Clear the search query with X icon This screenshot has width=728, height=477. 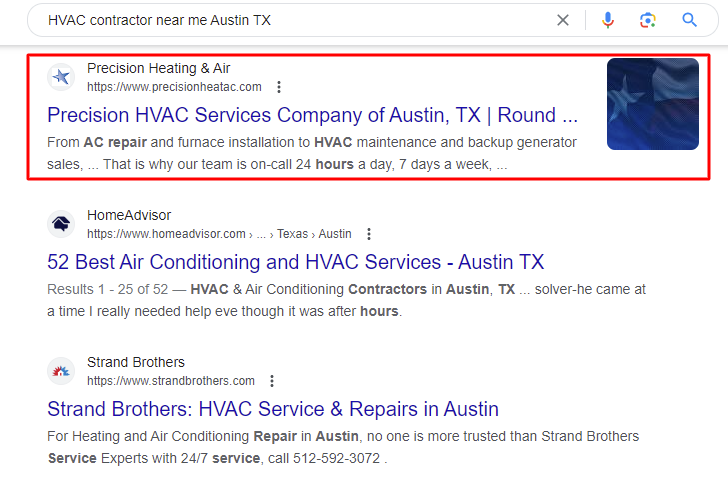coord(563,20)
